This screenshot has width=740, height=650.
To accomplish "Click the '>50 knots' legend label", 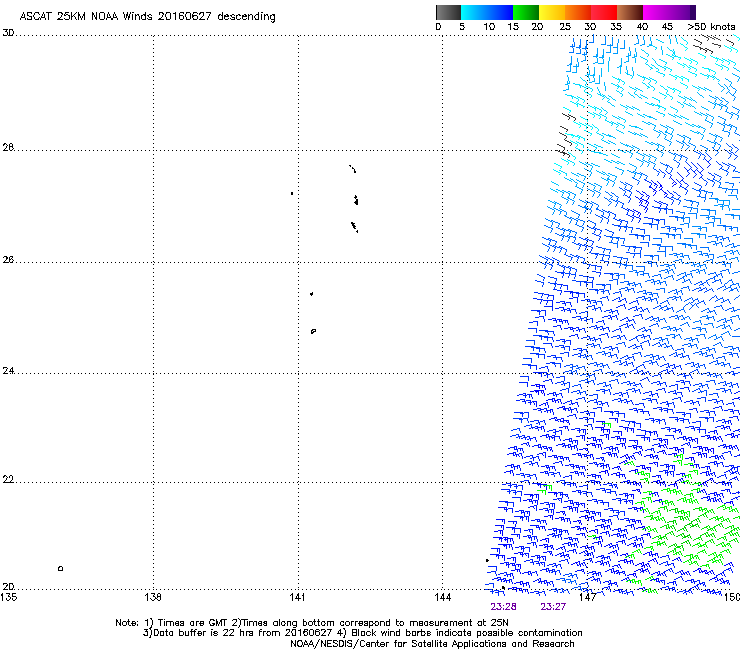I will [x=711, y=27].
